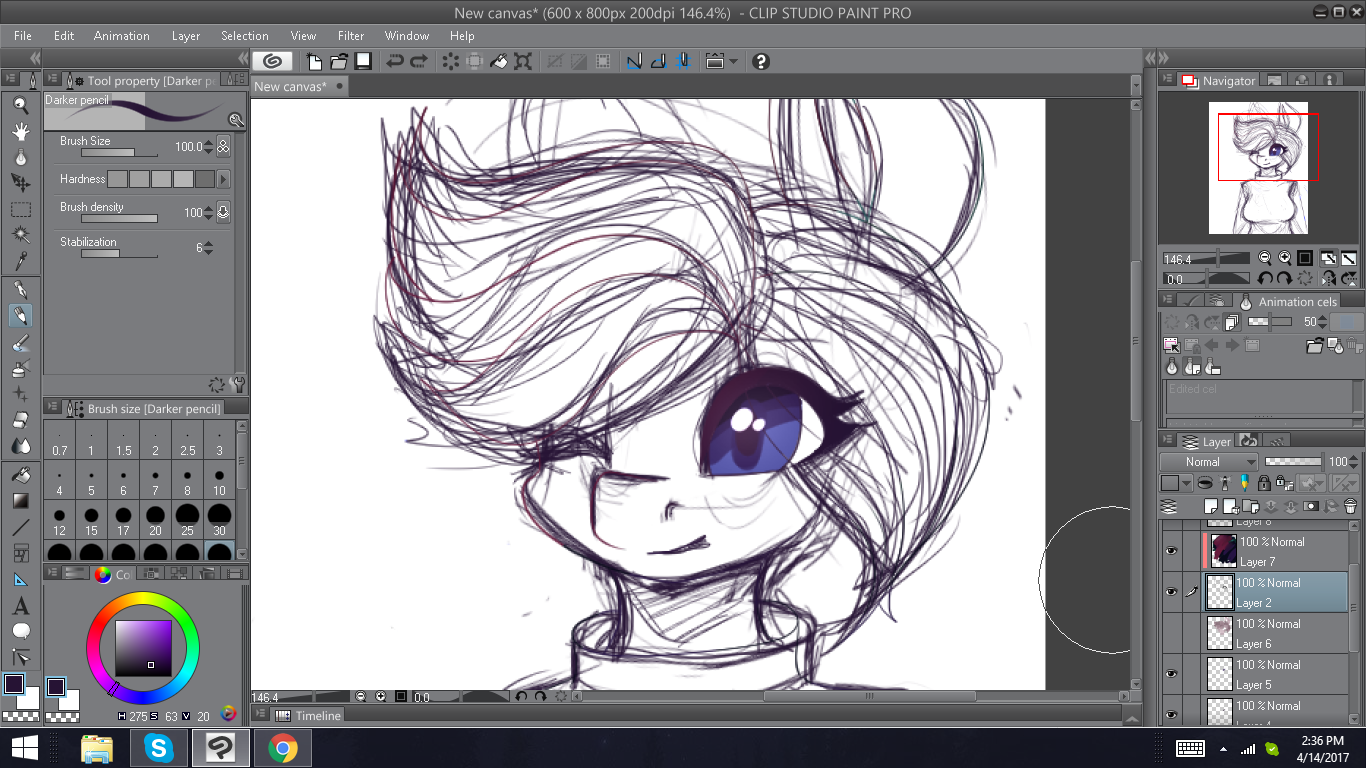Select the rectangle Selection area tool

20,209
